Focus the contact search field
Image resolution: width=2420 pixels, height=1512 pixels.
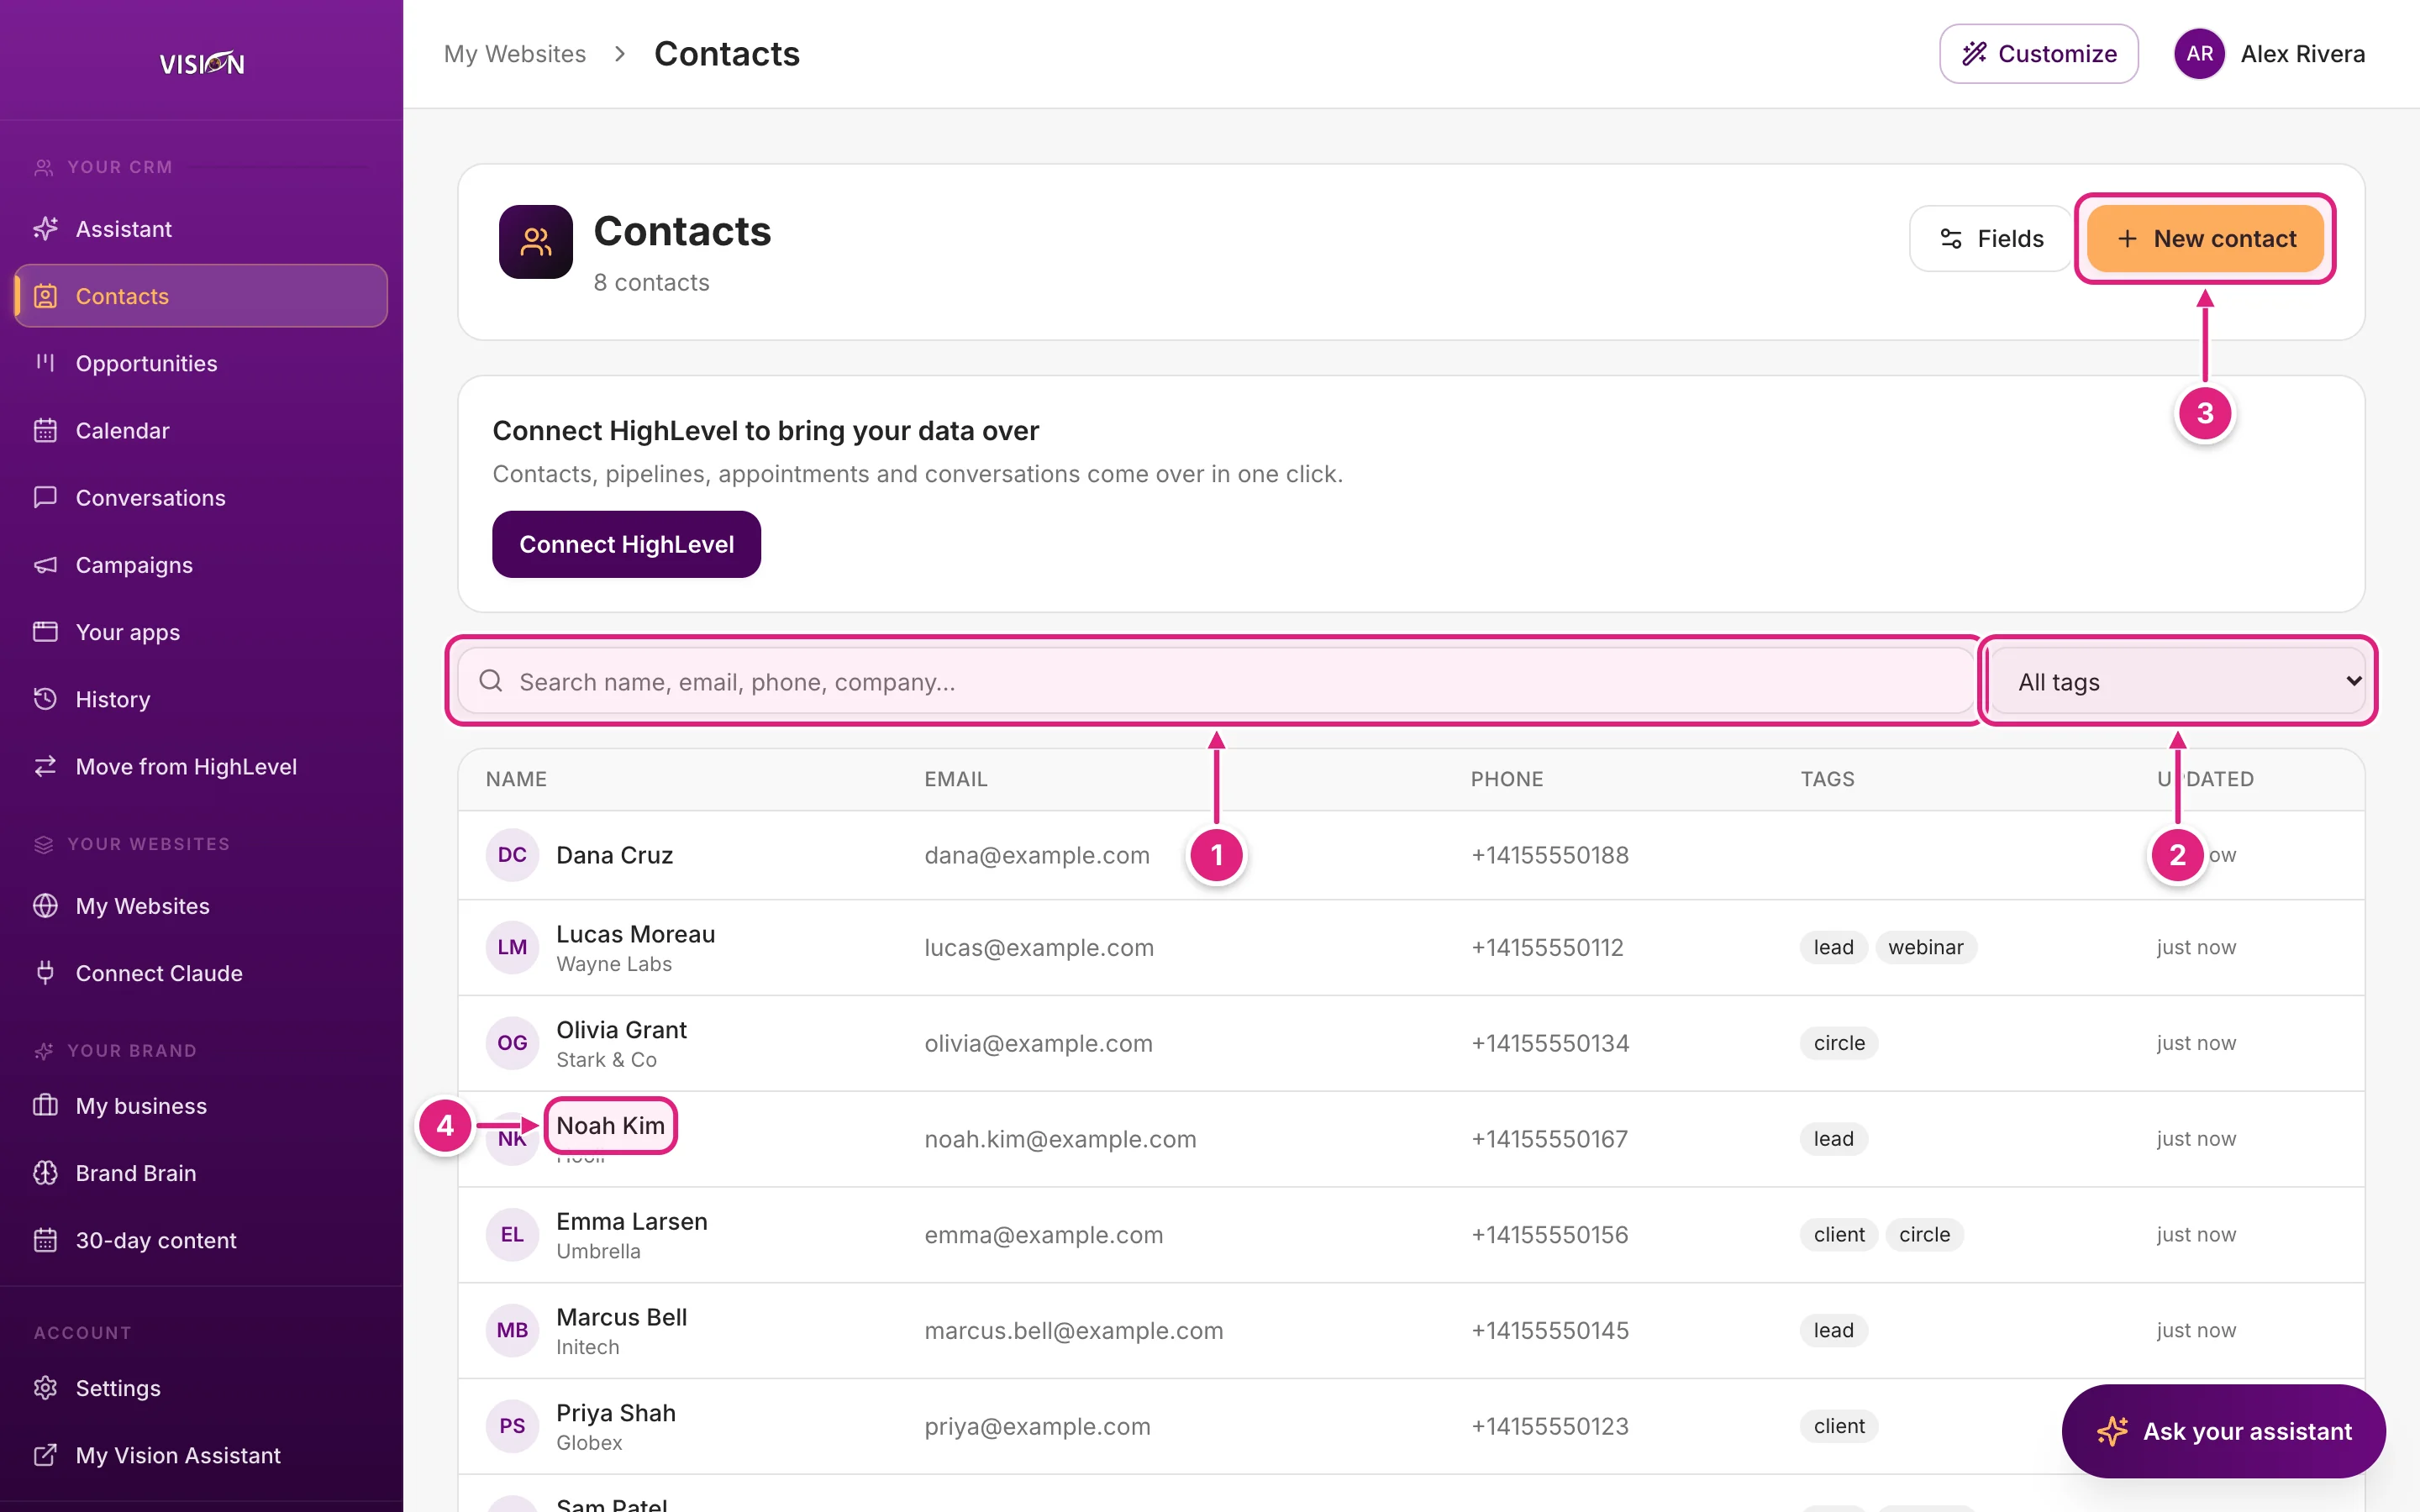[1216, 682]
